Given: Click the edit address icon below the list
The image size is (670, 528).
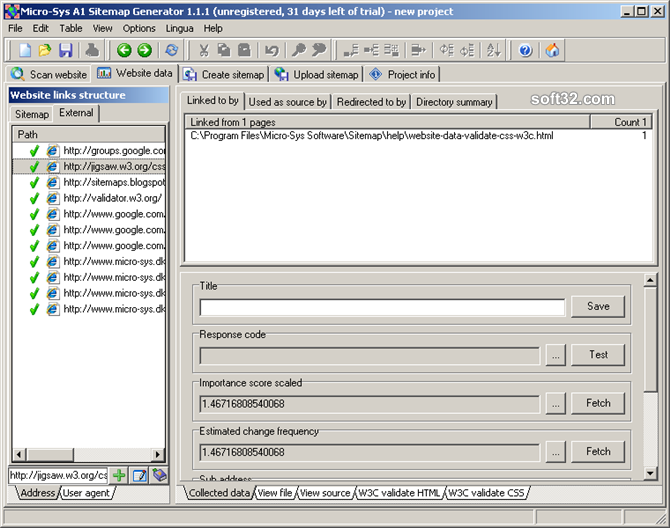Looking at the screenshot, I should click(x=140, y=475).
